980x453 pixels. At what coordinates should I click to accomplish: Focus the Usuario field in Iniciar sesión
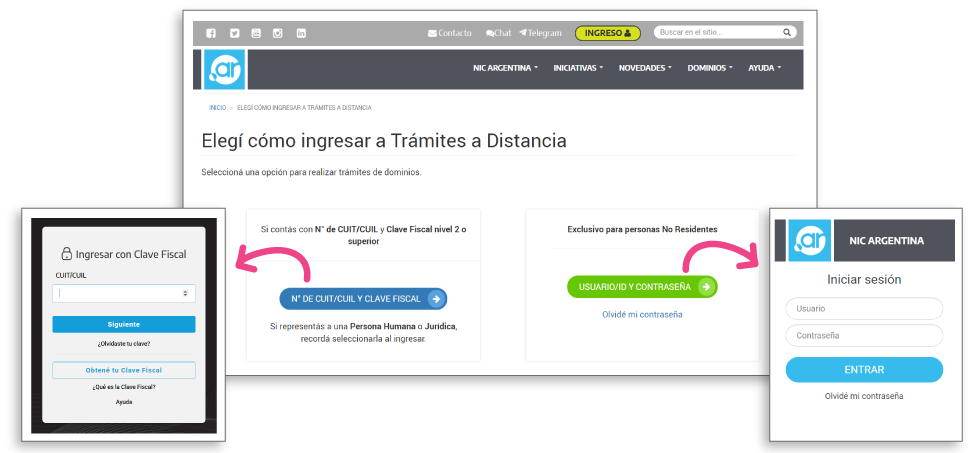coord(864,309)
